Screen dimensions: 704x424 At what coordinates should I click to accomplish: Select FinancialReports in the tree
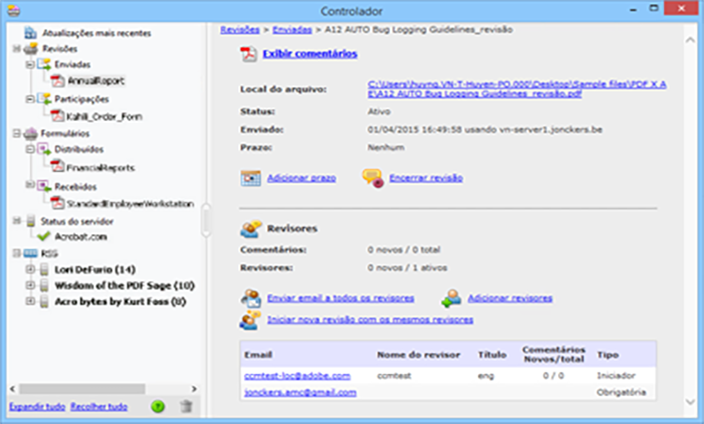point(101,168)
